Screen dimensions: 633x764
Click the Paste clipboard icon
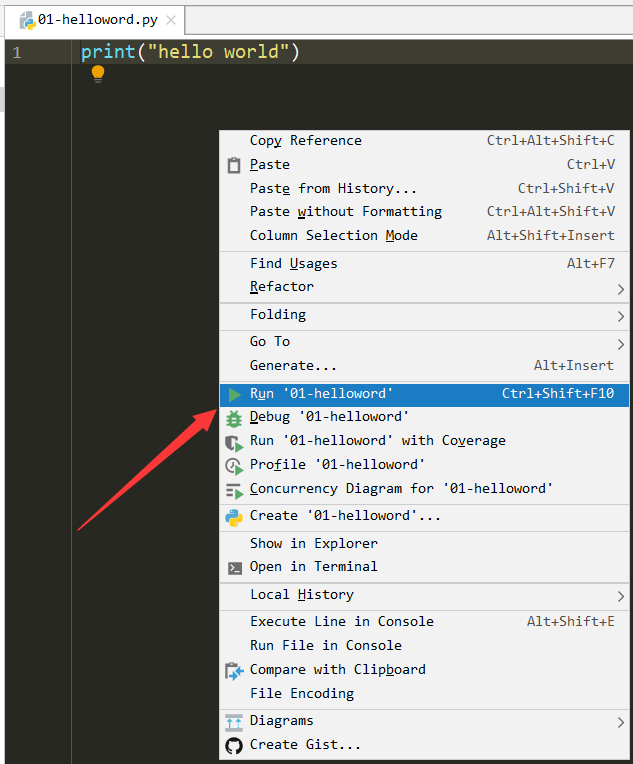(x=234, y=165)
